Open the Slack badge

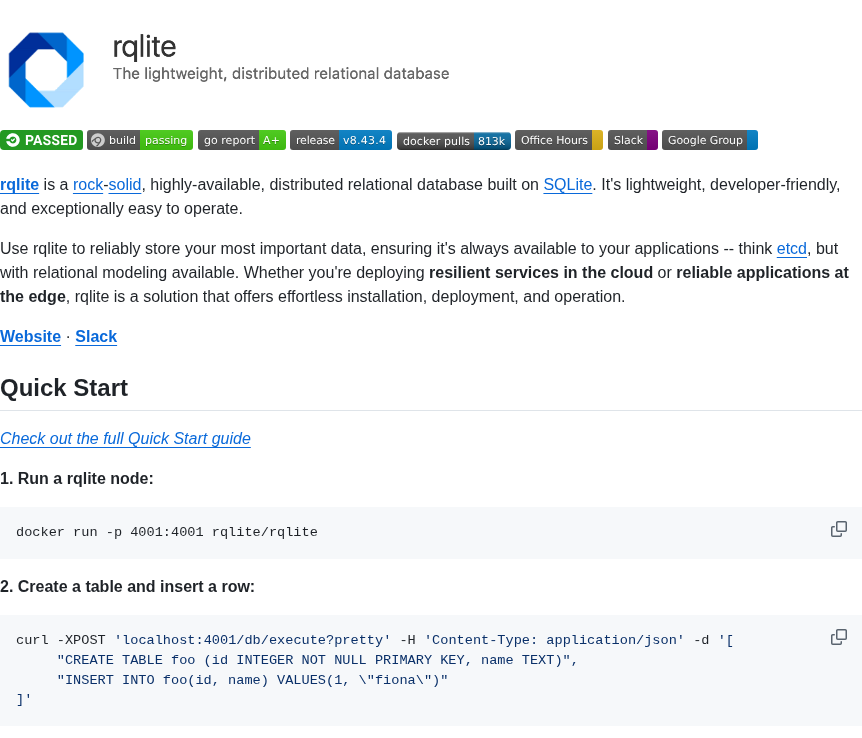point(633,140)
